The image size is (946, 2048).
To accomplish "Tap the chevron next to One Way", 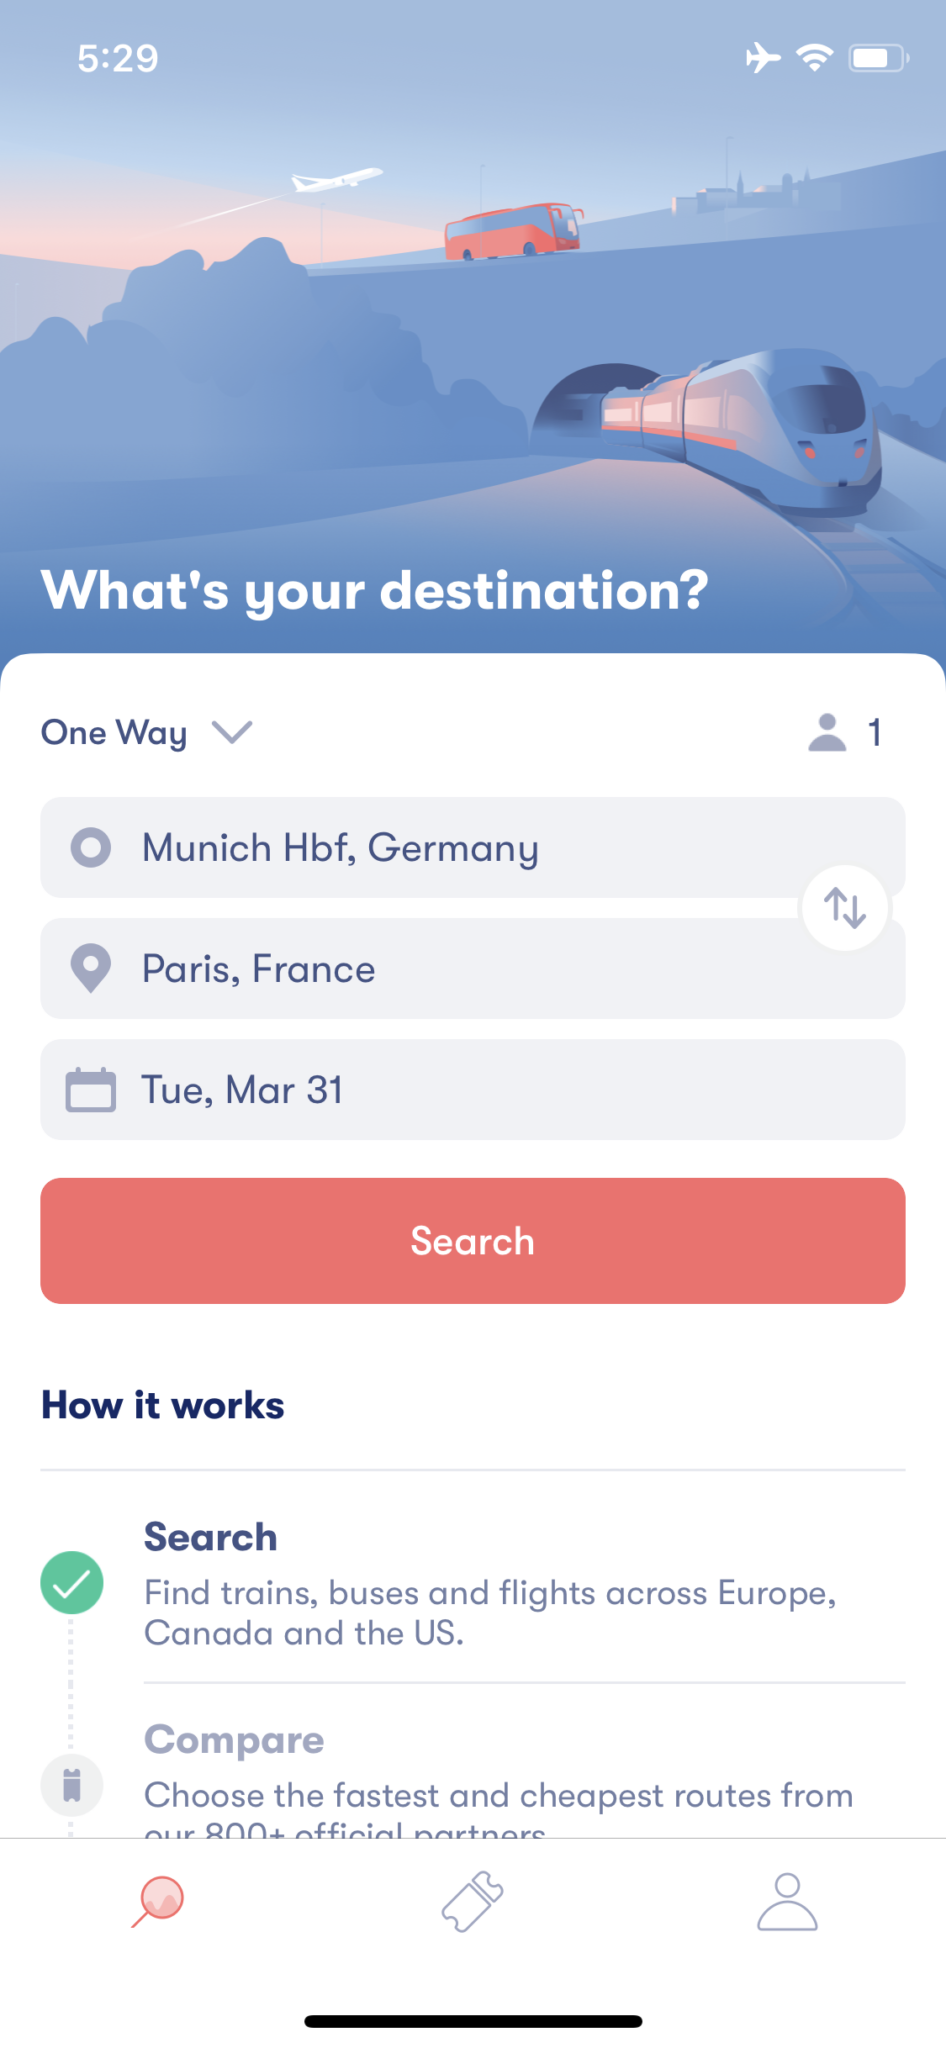I will [x=232, y=732].
